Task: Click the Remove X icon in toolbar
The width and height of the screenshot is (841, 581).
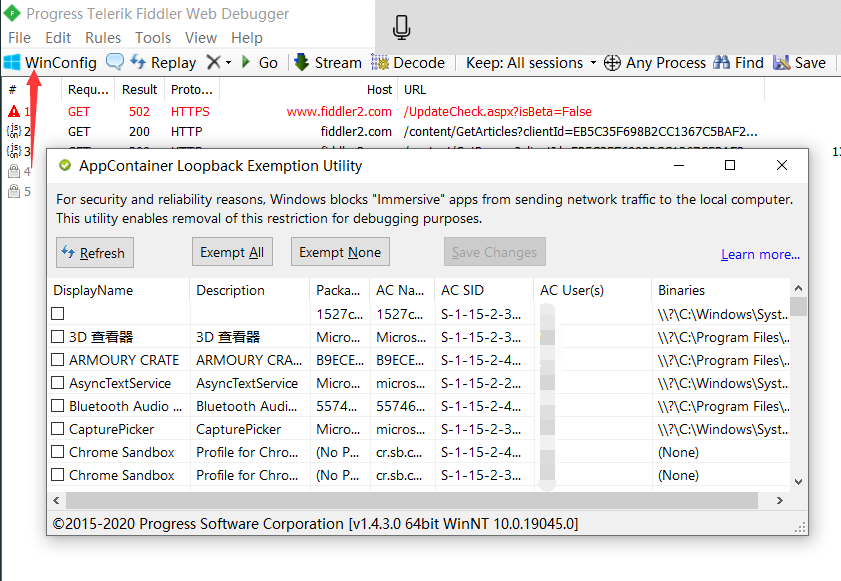Action: 213,62
